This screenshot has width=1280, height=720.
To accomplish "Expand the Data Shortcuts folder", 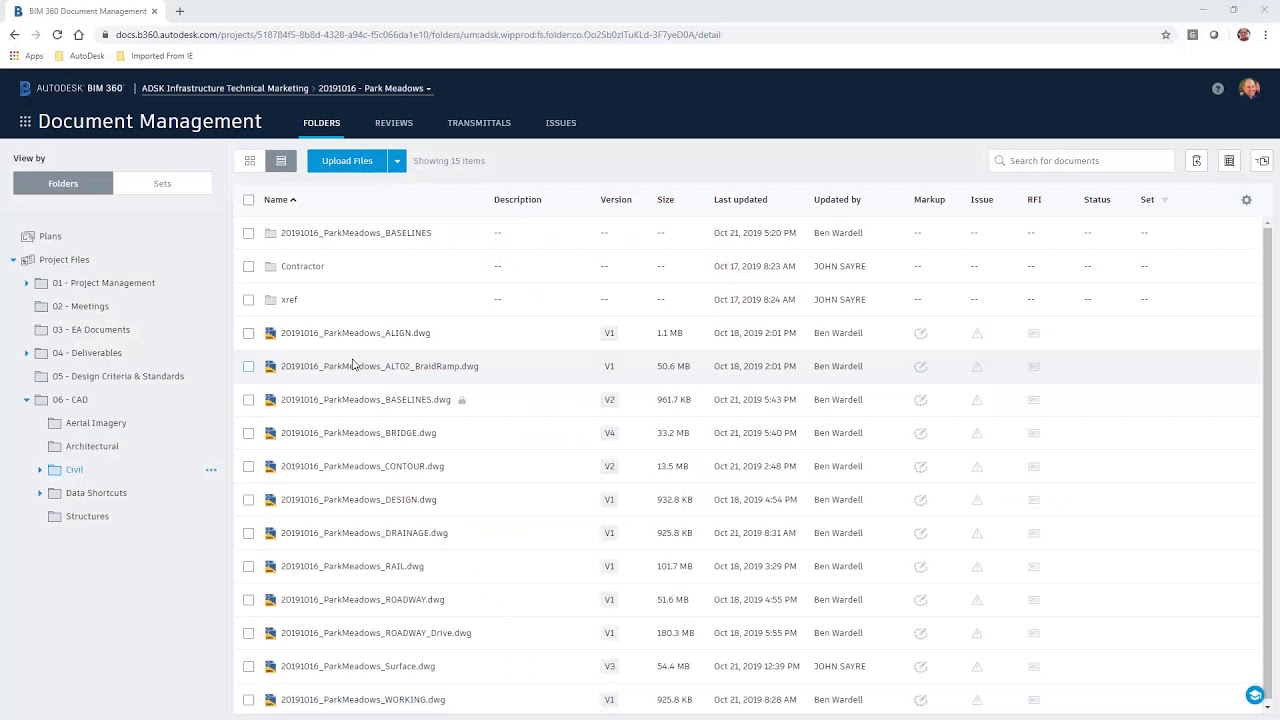I will click(40, 493).
